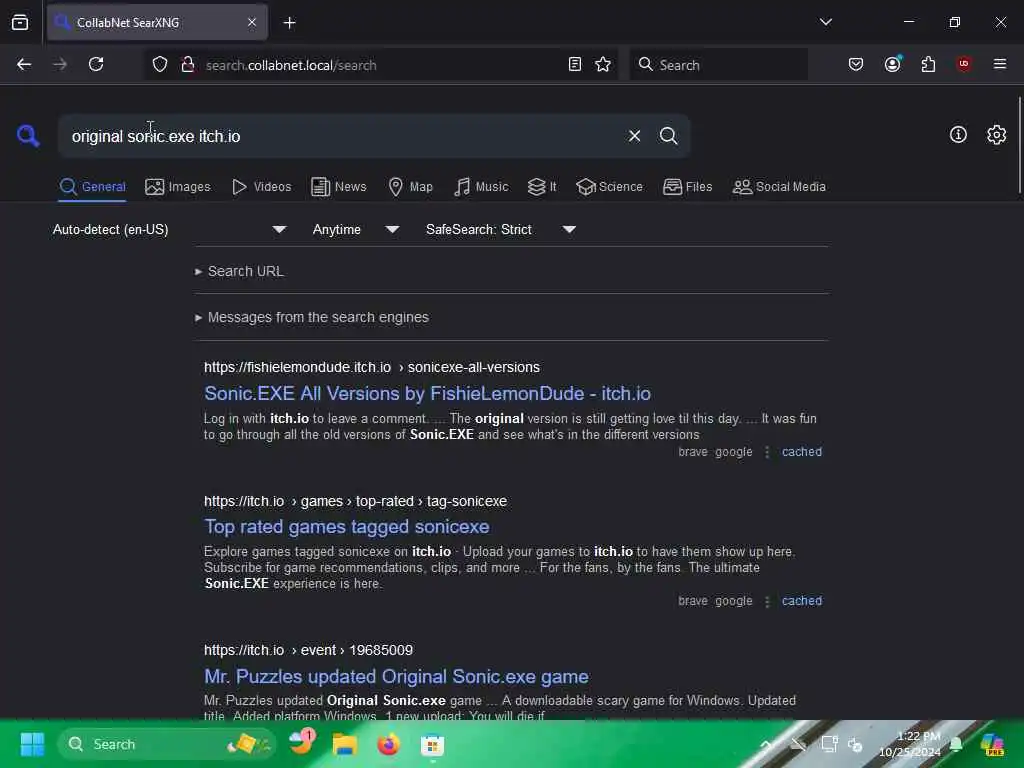Switch to the Science category tab
The width and height of the screenshot is (1024, 768).
click(609, 187)
